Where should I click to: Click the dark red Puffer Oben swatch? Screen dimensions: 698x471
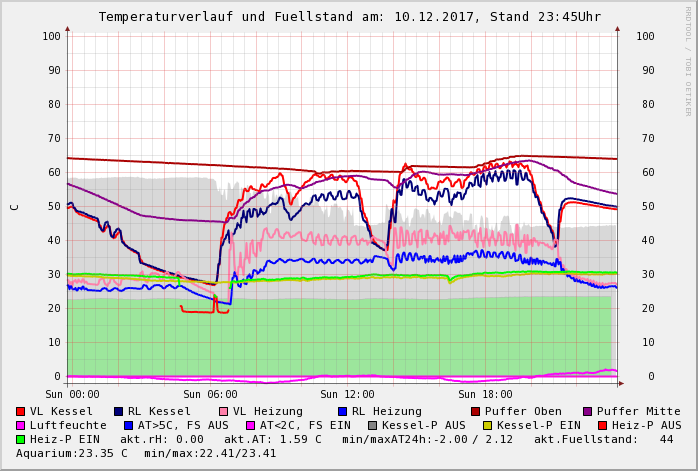[x=476, y=411]
